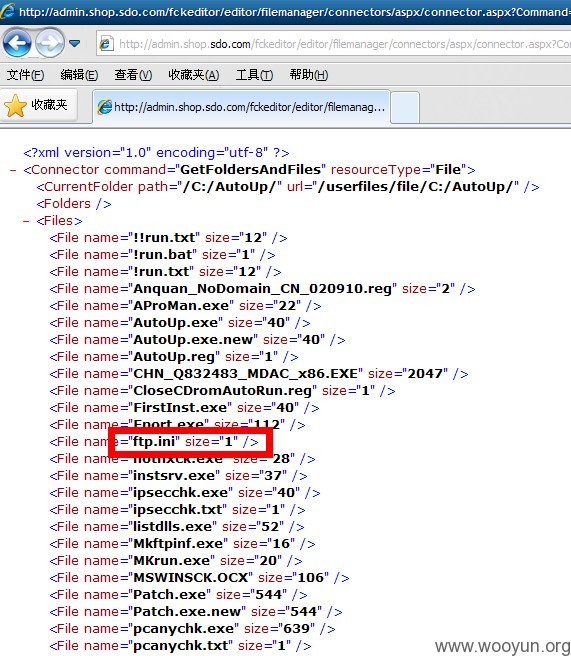
Task: Open the 查看(V) menu
Action: click(133, 75)
